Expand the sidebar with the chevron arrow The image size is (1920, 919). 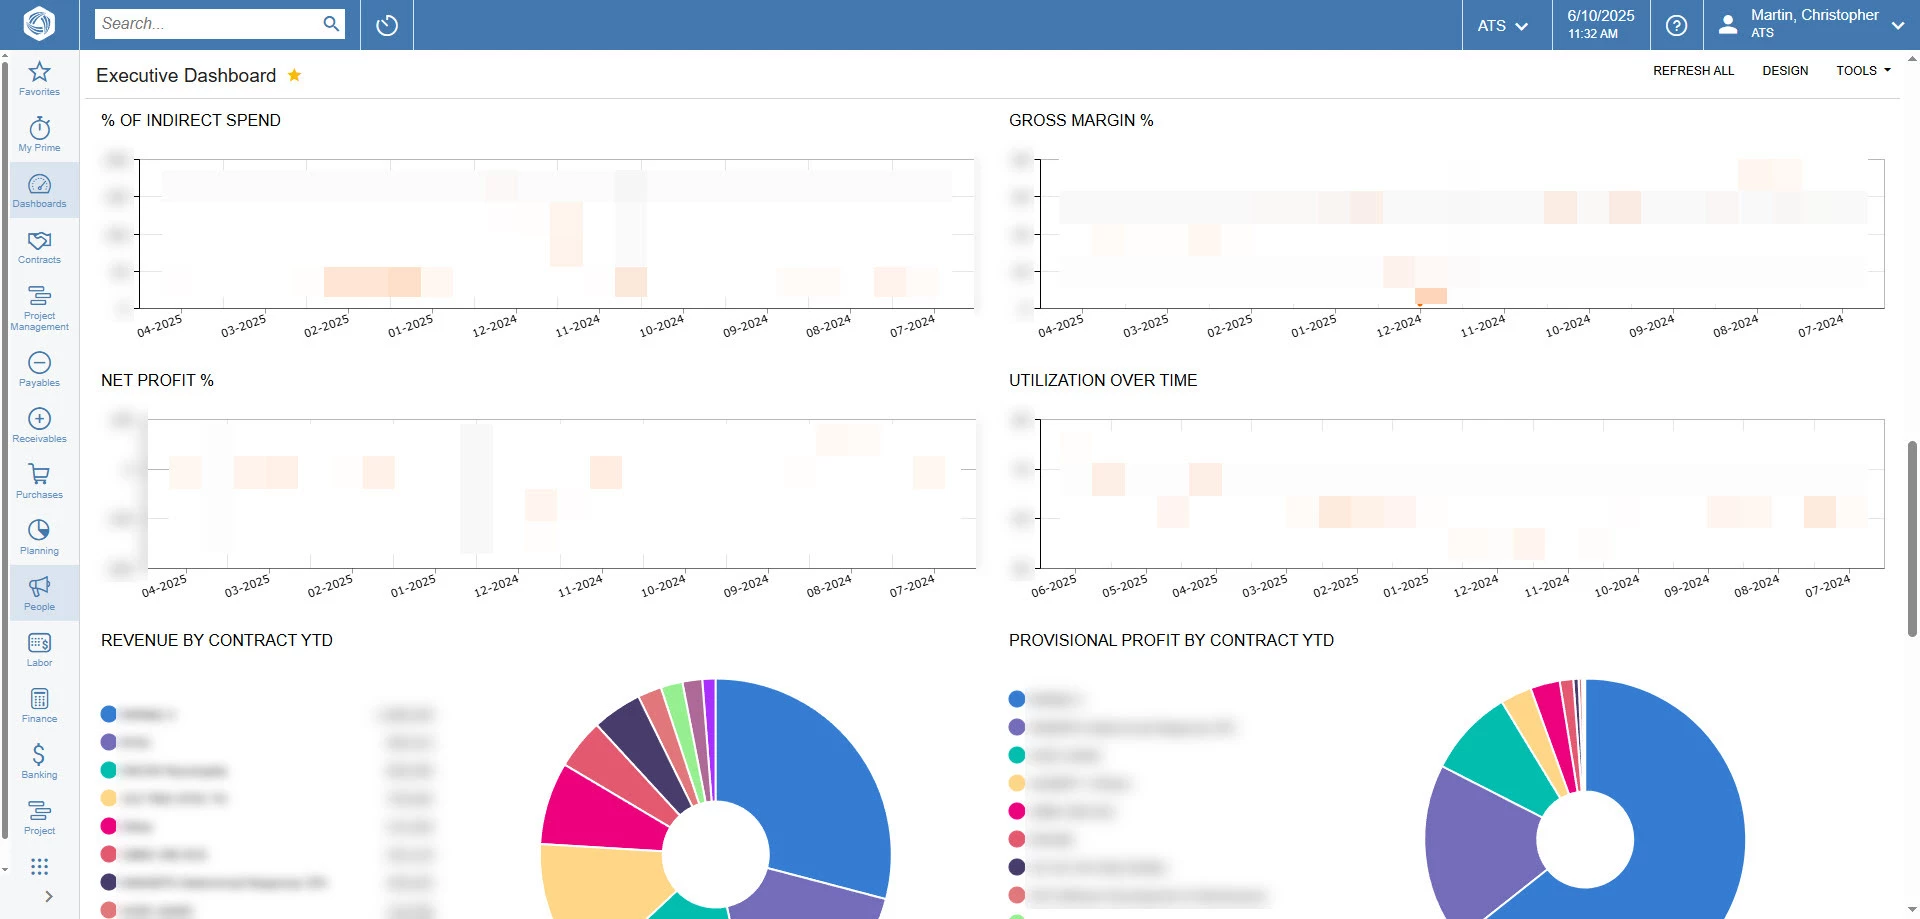(x=48, y=897)
